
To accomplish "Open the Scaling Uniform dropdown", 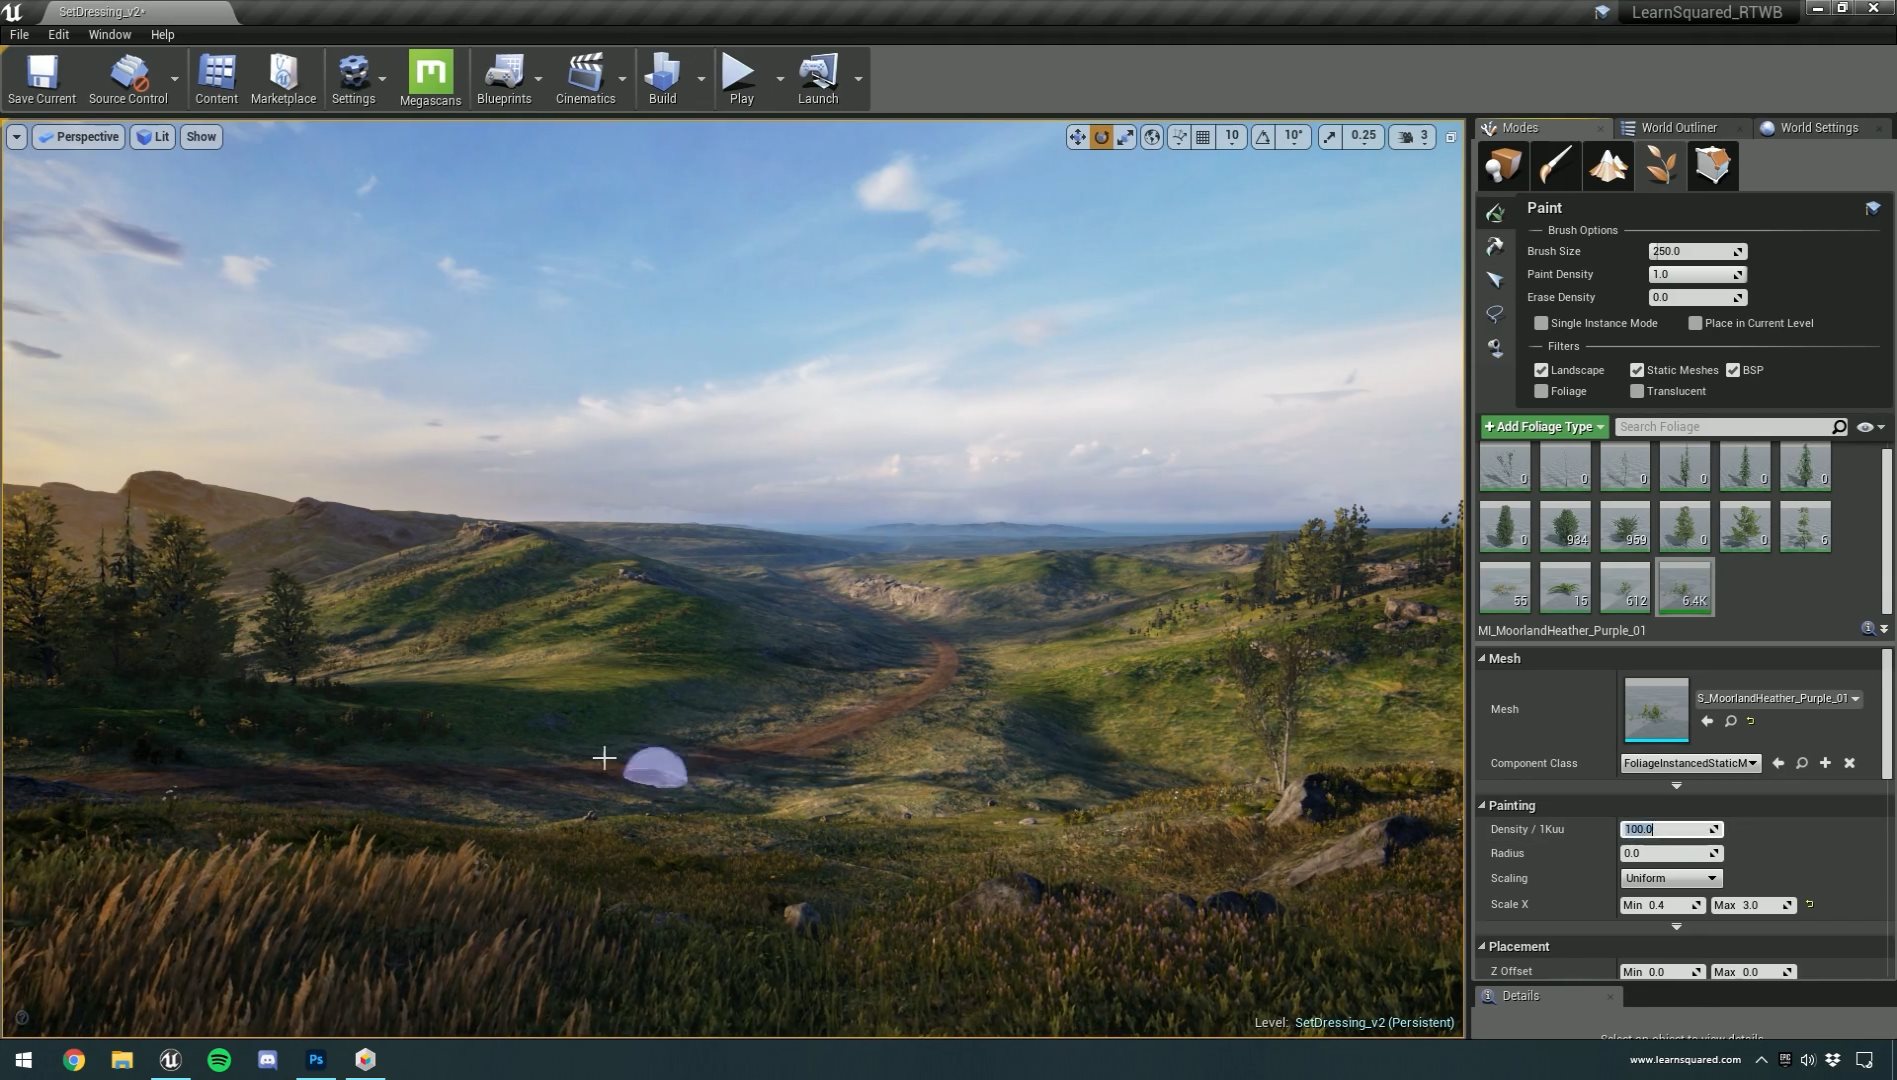I will (x=1670, y=878).
